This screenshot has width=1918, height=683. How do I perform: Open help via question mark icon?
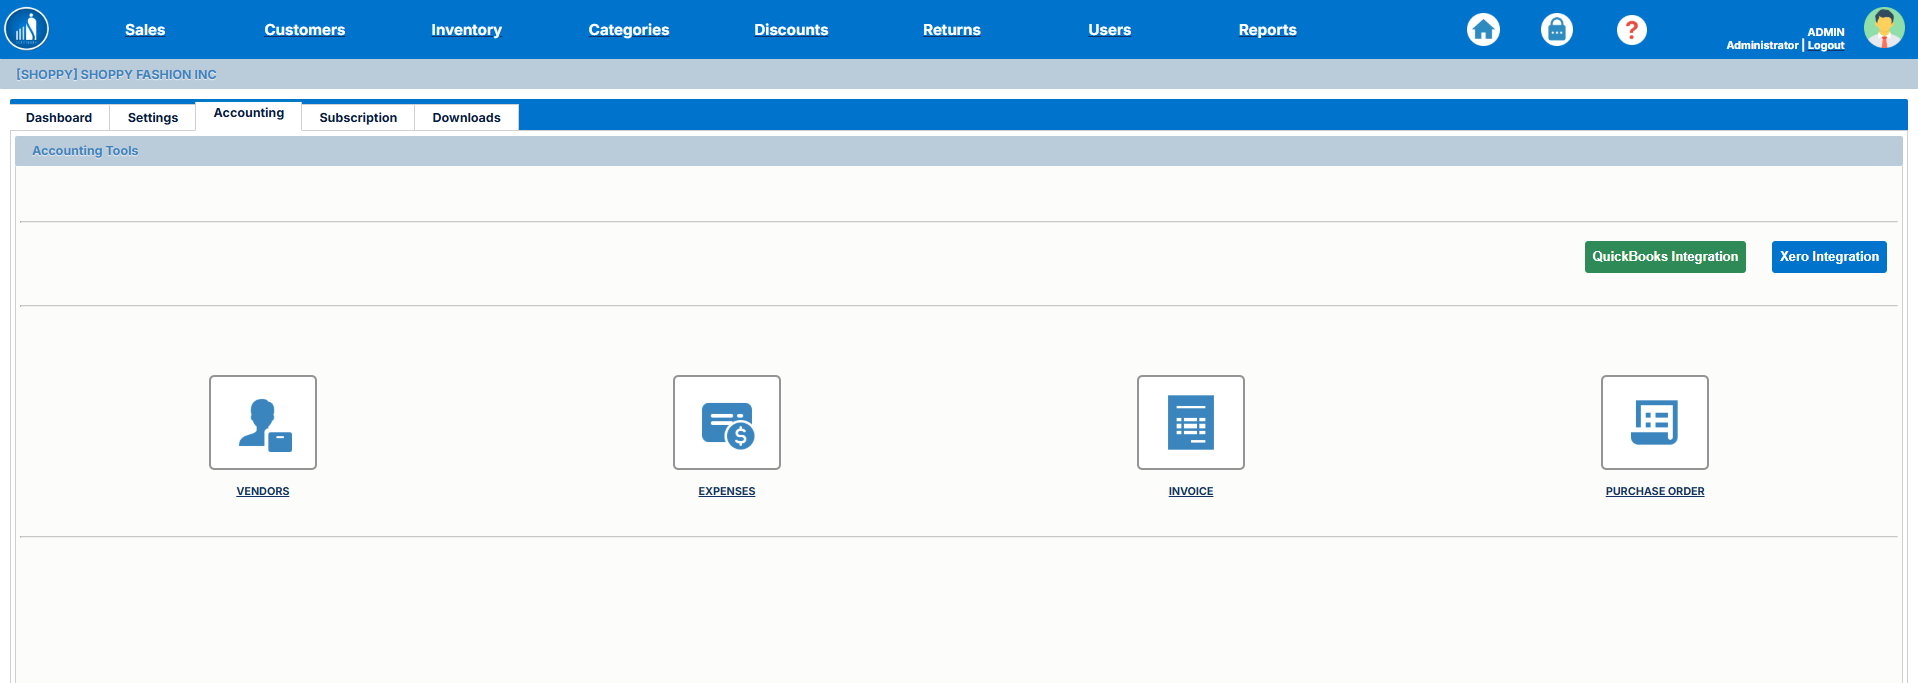pyautogui.click(x=1631, y=30)
